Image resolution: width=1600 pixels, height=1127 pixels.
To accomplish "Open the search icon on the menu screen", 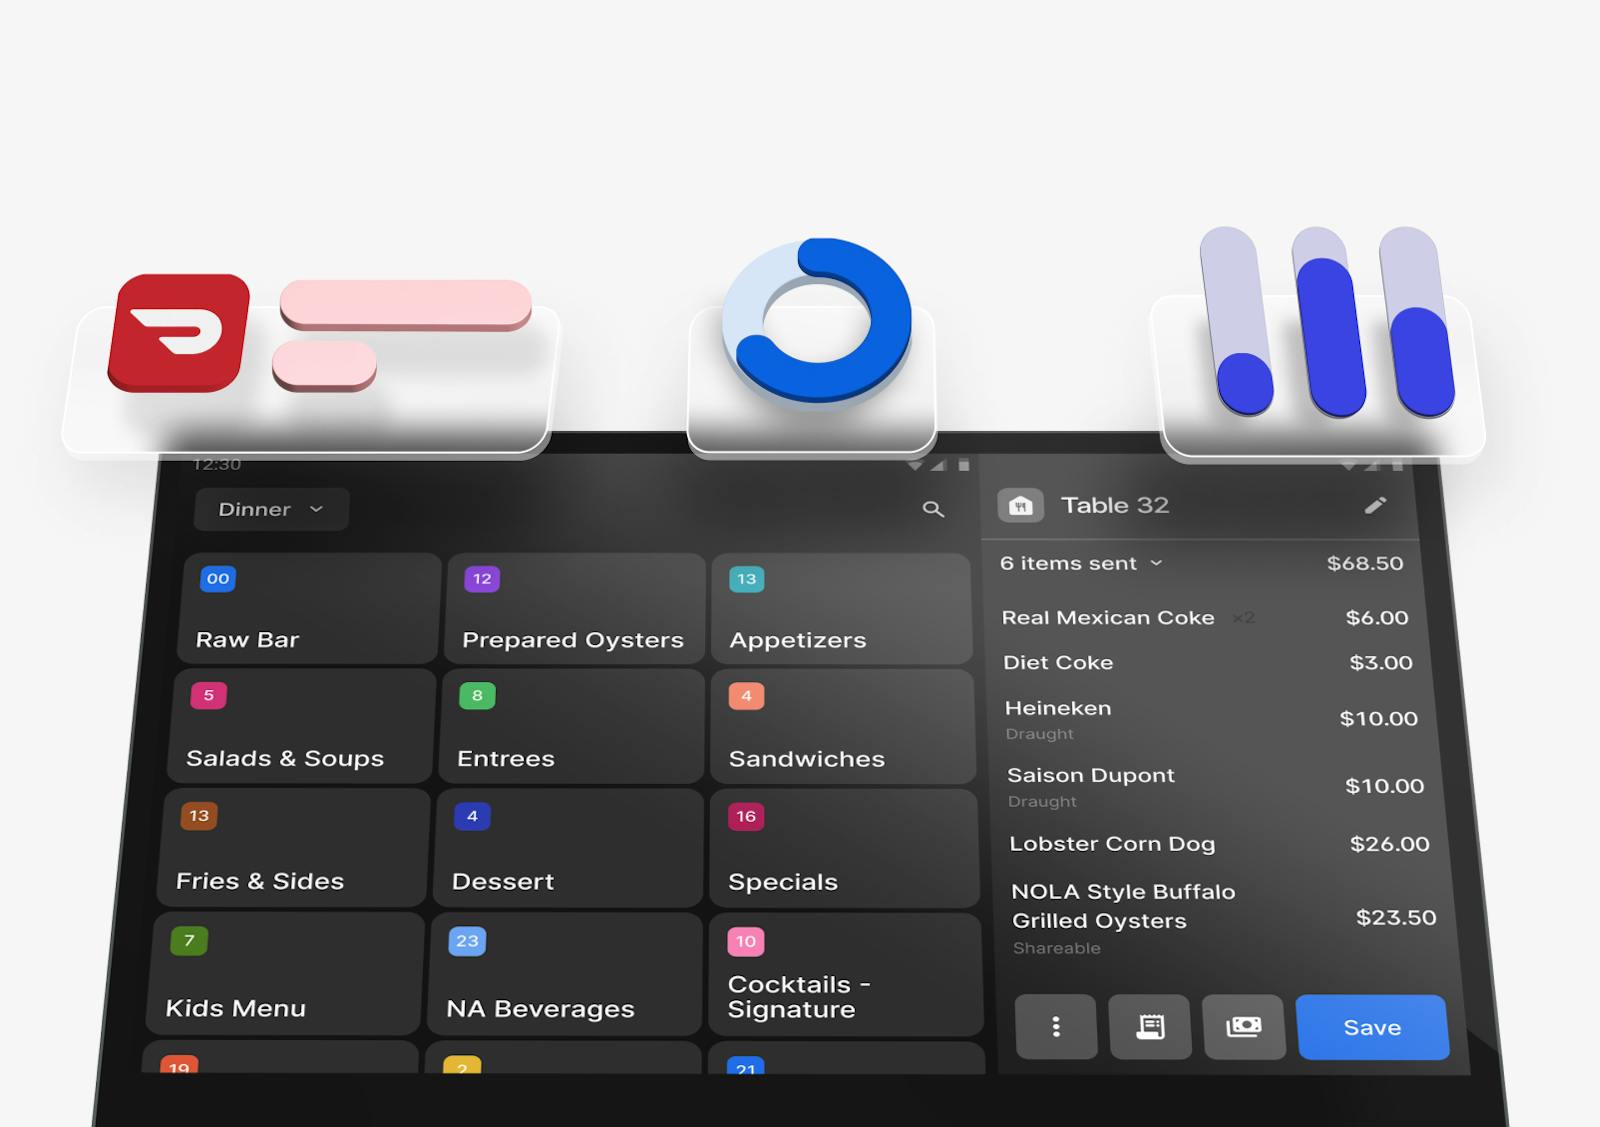I will point(933,509).
